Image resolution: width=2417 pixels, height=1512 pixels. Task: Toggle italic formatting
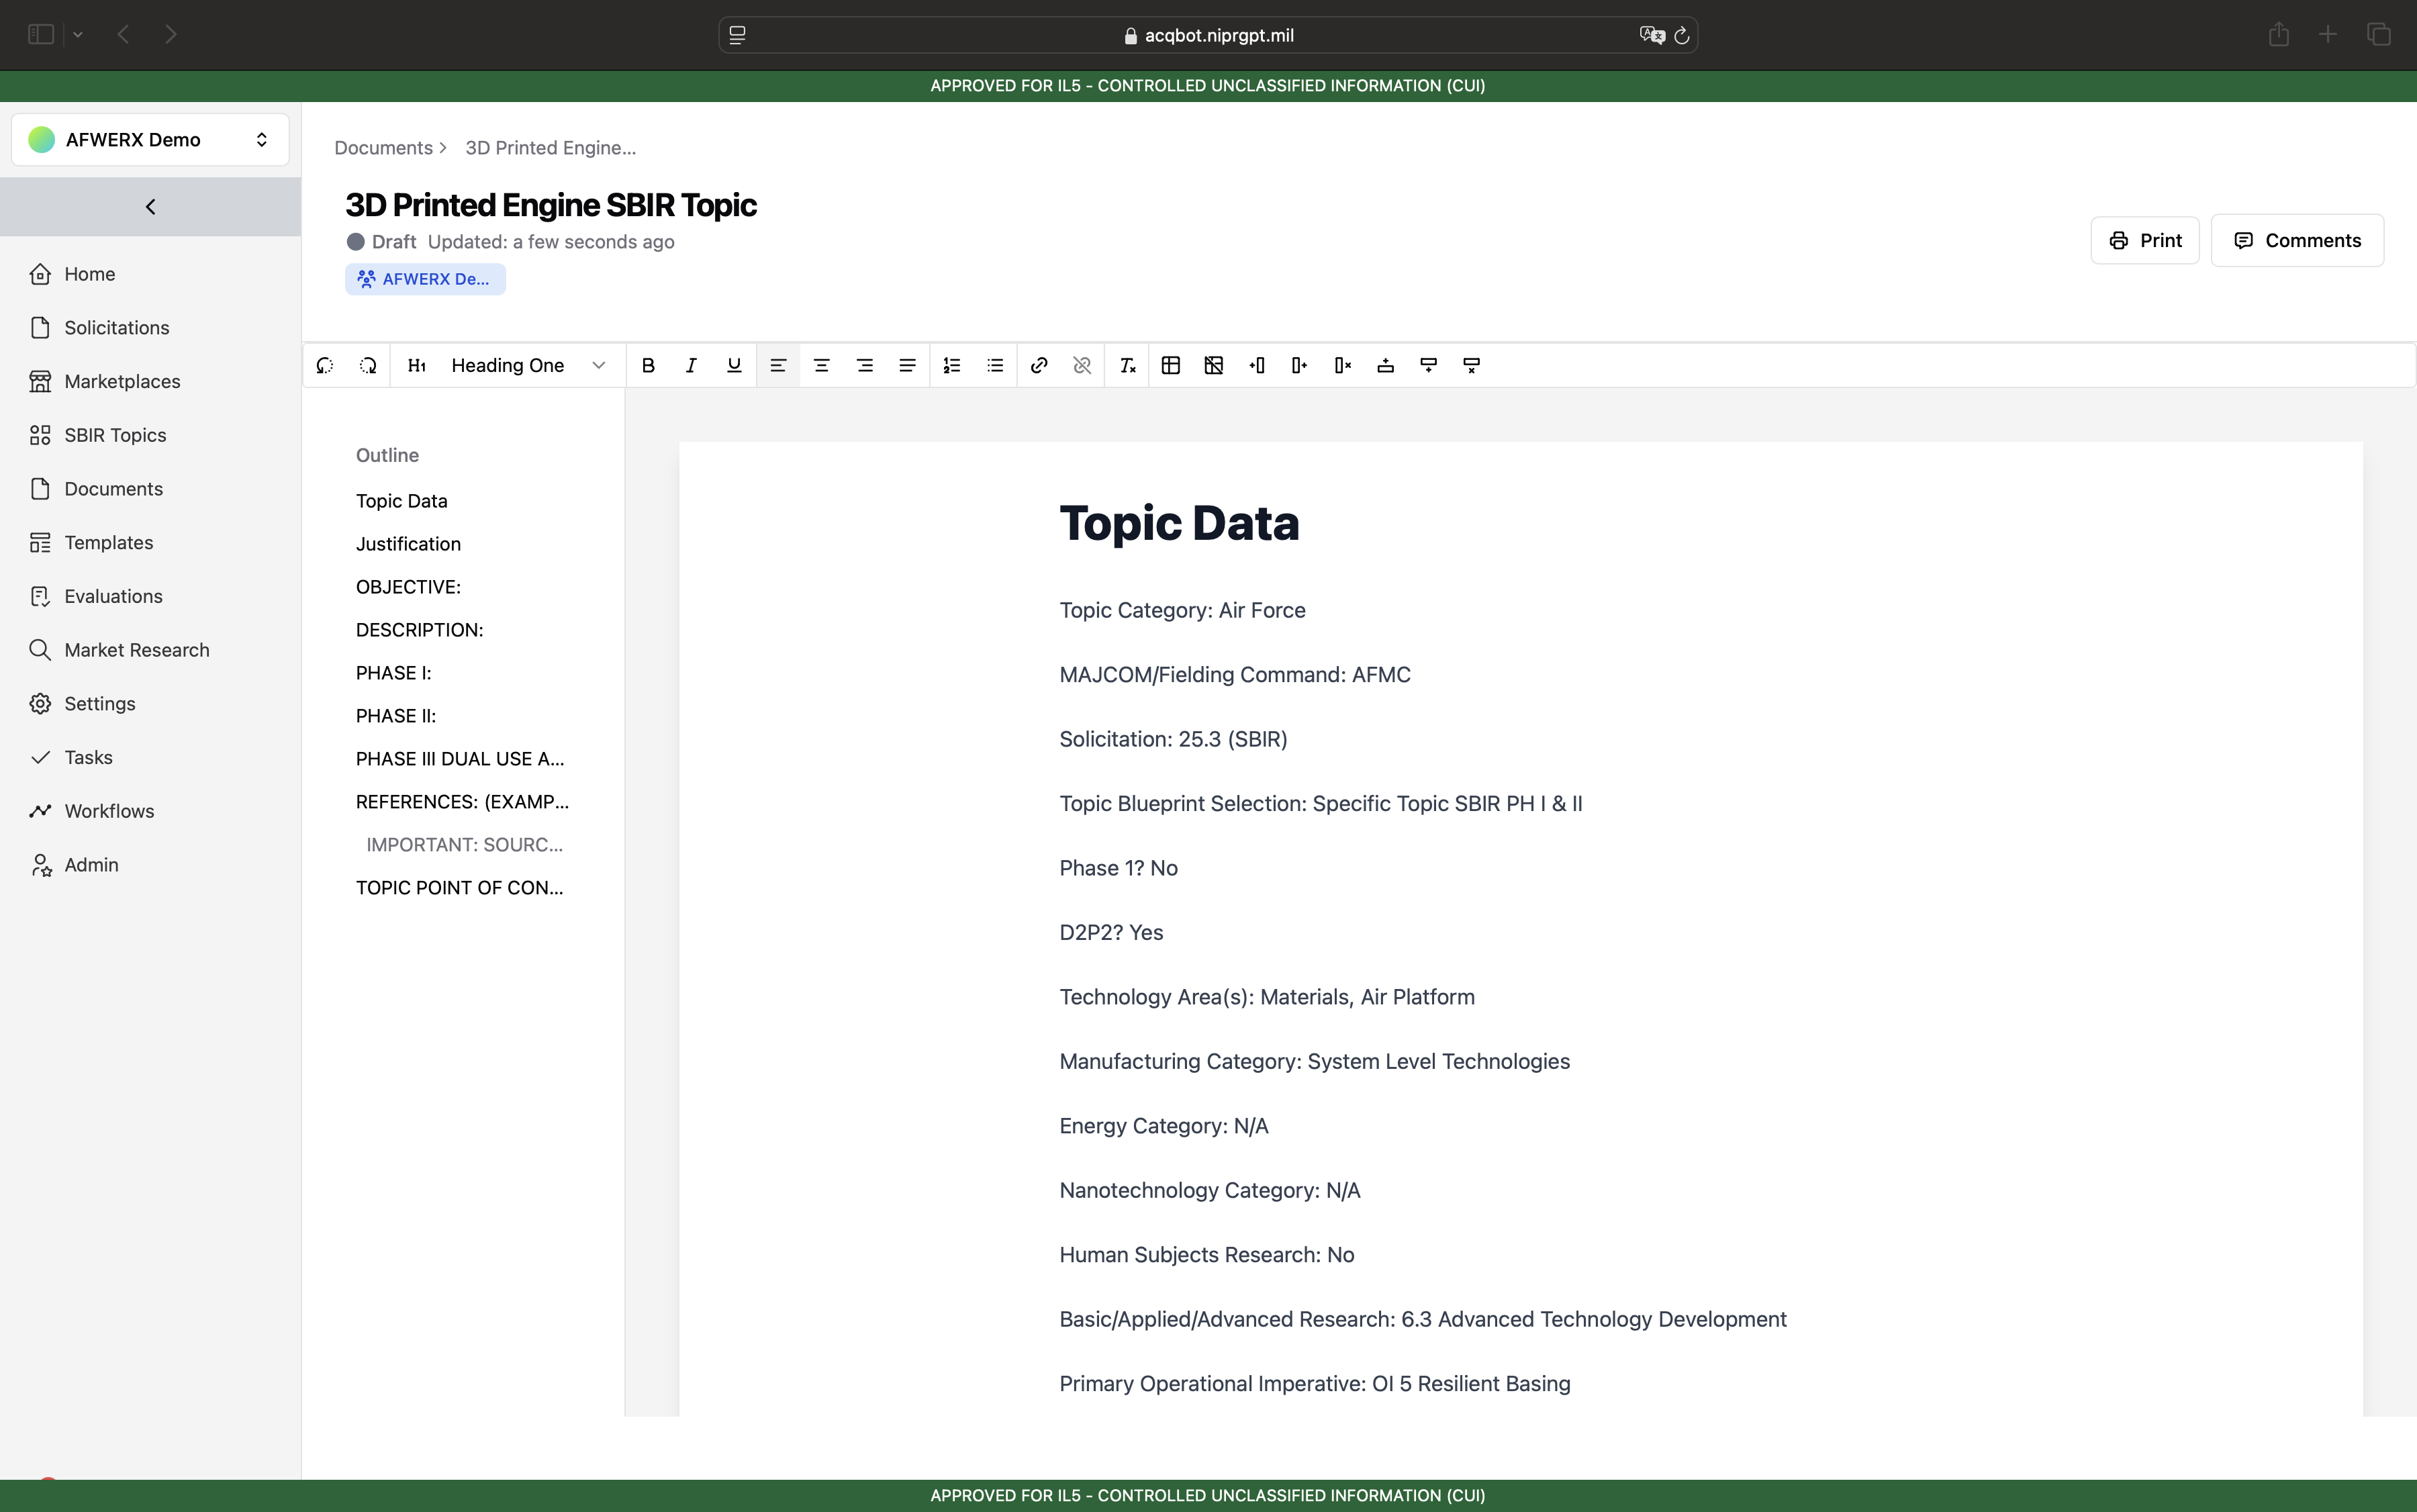pos(691,366)
